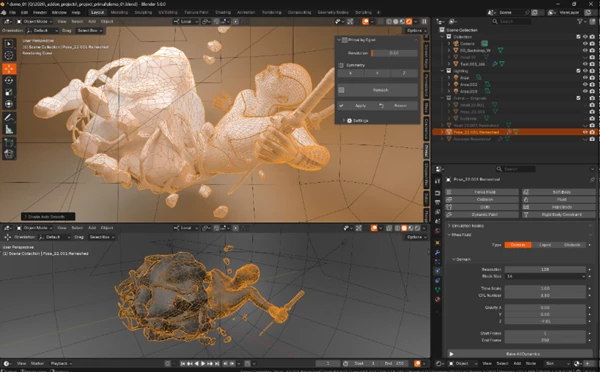The image size is (600, 372).
Task: Open the Object properties tab icon
Action: (x=437, y=243)
